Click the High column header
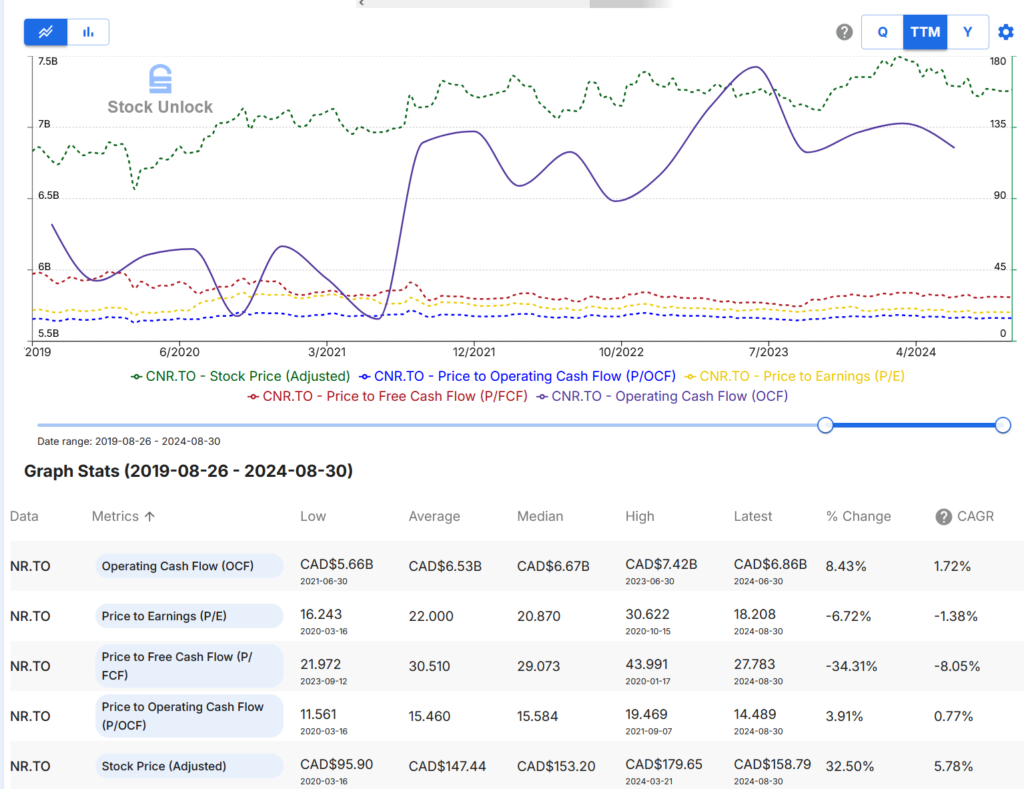This screenshot has height=789, width=1024. (x=639, y=516)
